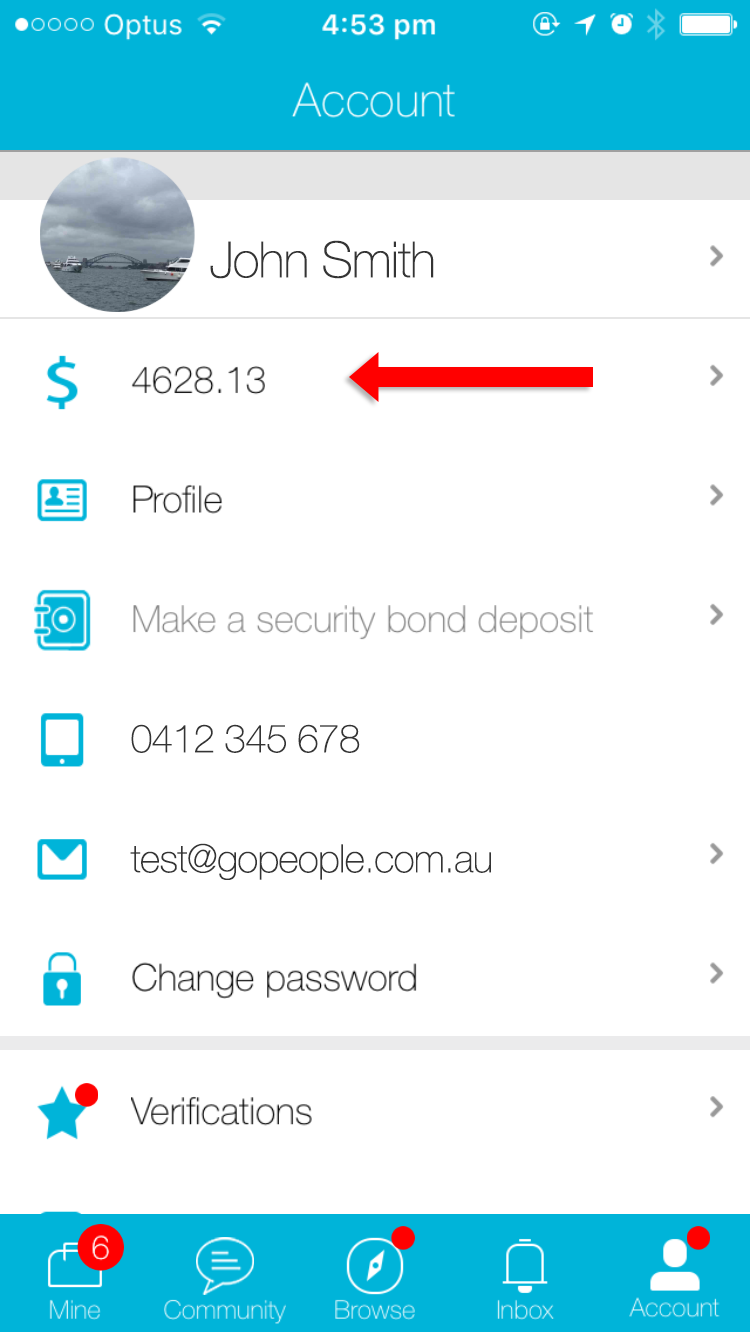The image size is (750, 1332).
Task: Switch to the Mine tab
Action: (75, 1273)
